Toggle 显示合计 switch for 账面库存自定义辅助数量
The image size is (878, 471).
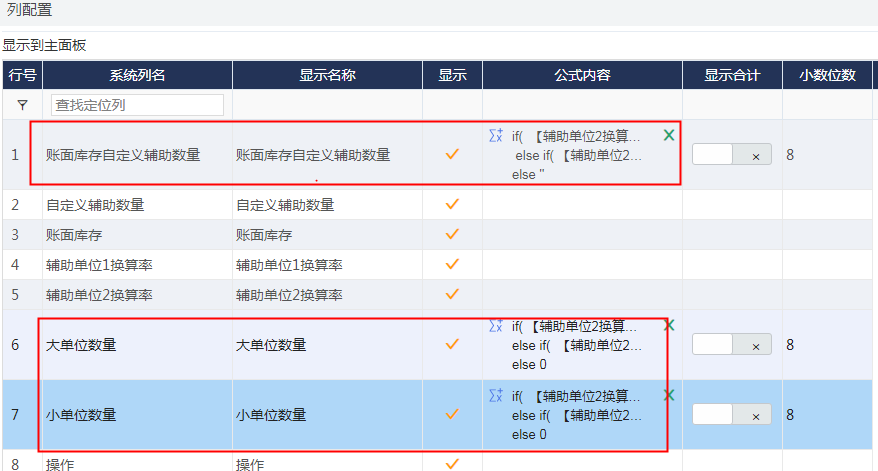(731, 155)
